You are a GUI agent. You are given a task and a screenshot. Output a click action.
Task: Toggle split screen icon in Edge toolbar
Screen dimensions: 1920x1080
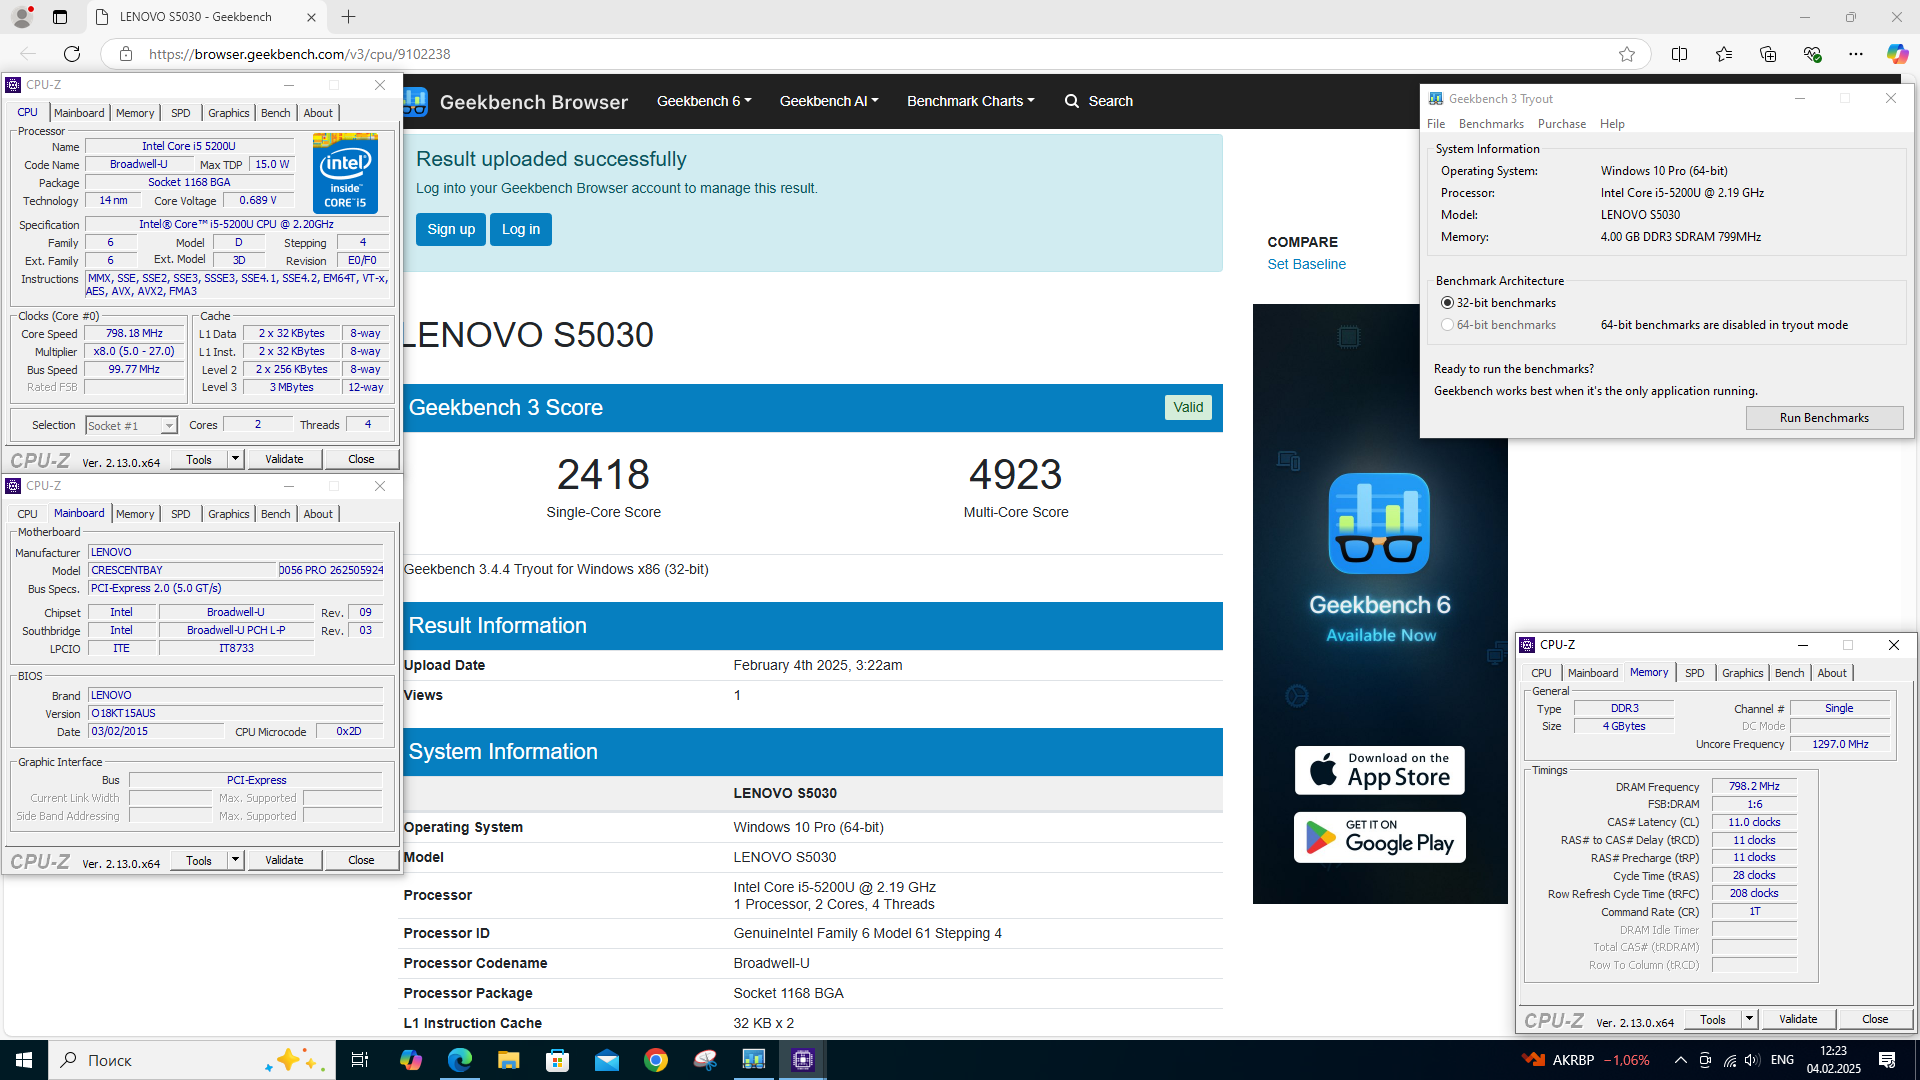point(1680,54)
